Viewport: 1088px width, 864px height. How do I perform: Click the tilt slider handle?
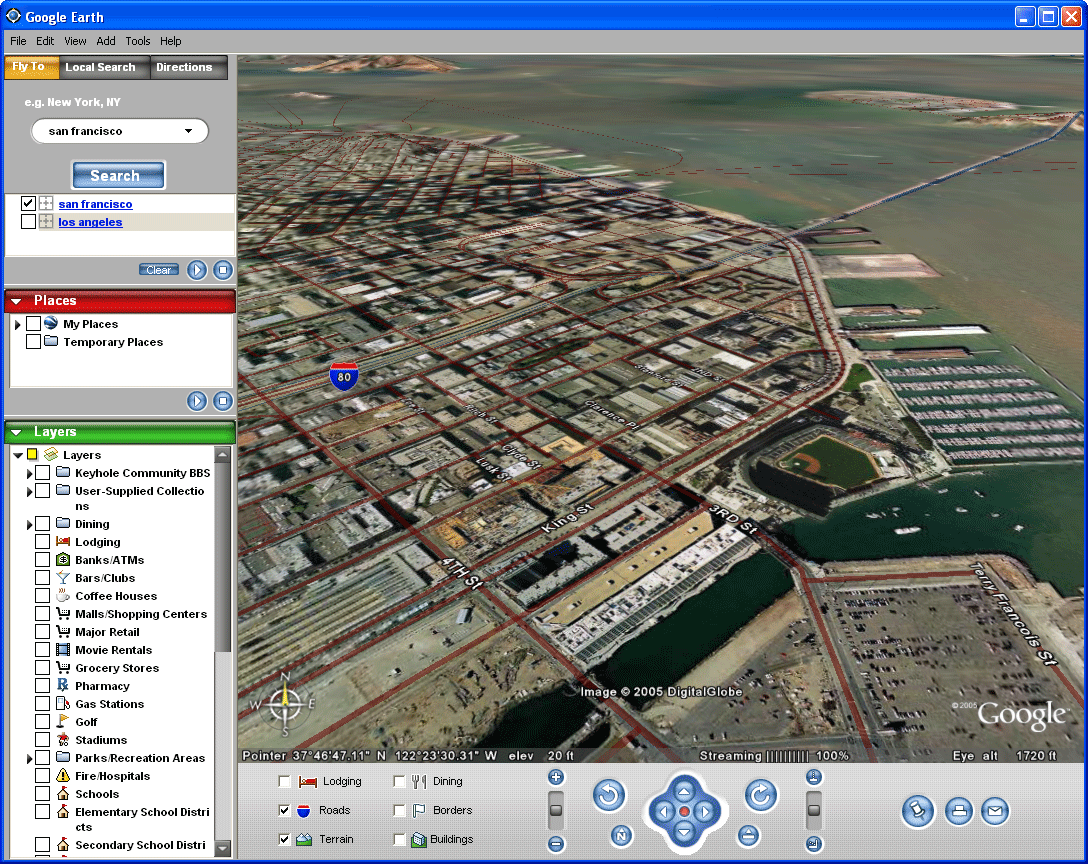[x=814, y=810]
